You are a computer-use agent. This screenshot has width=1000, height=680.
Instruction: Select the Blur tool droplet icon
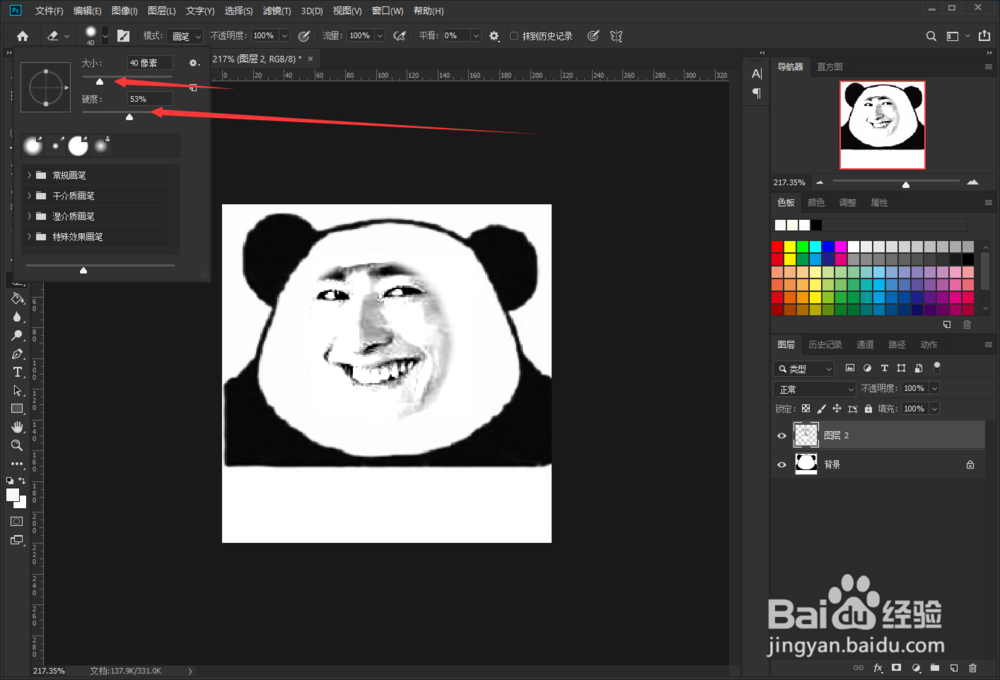(17, 317)
